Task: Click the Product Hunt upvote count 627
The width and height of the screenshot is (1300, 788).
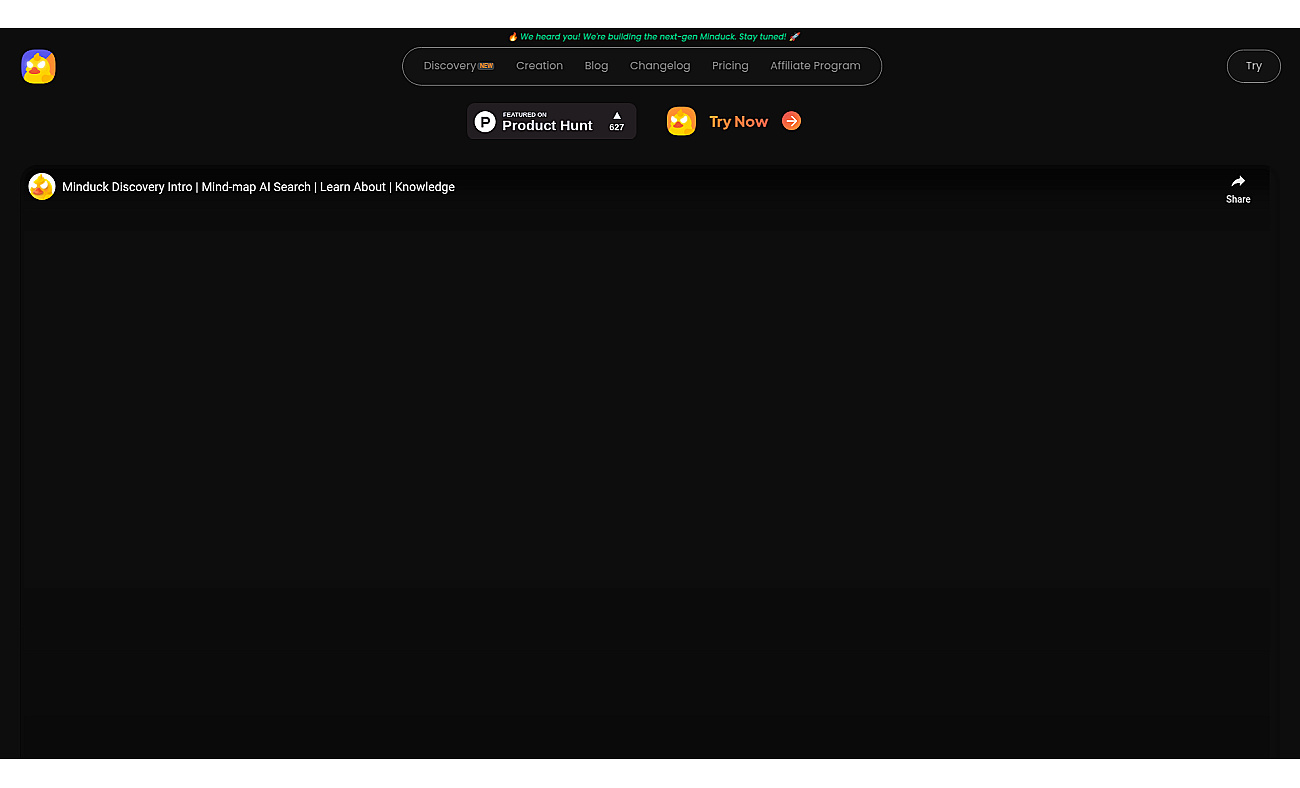Action: 617,122
